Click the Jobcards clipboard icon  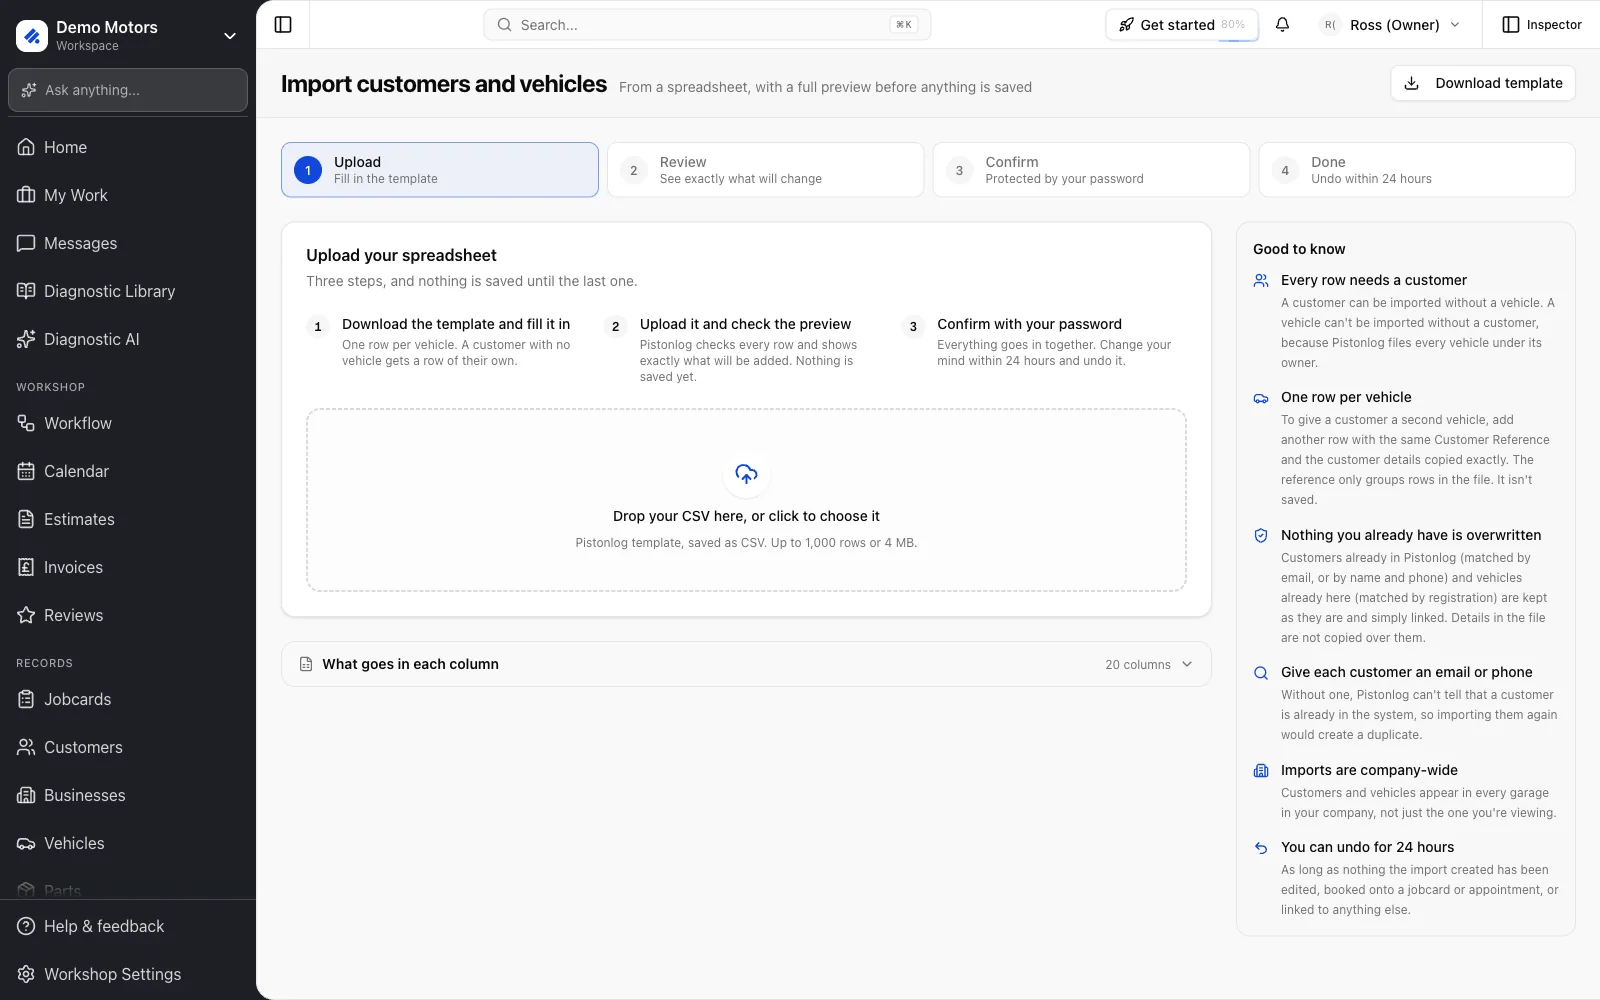point(26,699)
